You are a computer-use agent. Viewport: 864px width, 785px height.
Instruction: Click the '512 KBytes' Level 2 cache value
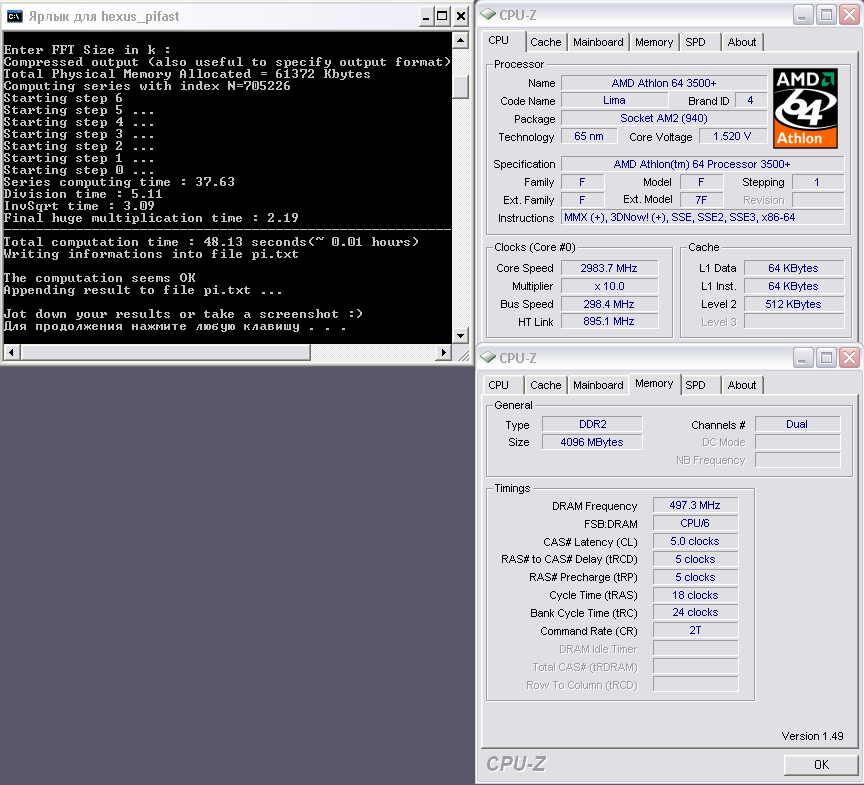[793, 304]
